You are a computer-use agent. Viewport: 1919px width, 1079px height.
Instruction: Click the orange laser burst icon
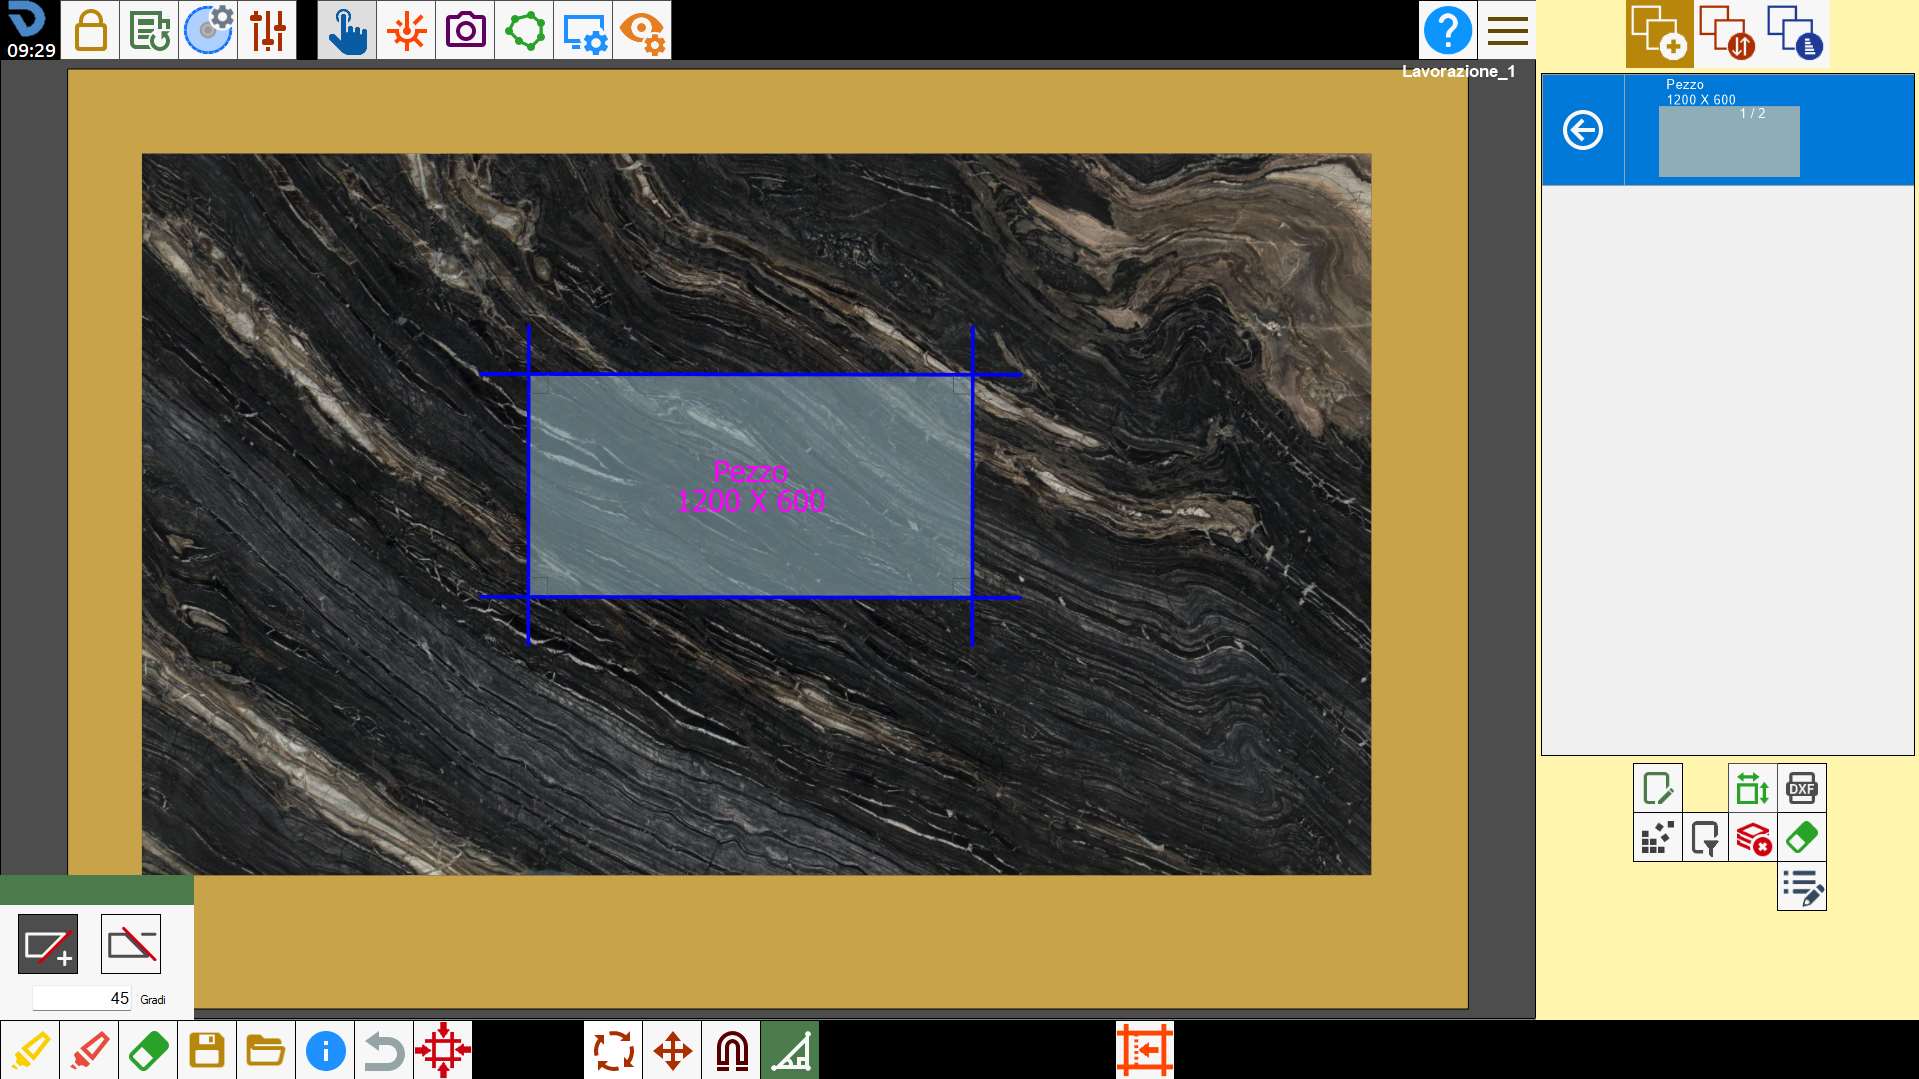pos(406,30)
